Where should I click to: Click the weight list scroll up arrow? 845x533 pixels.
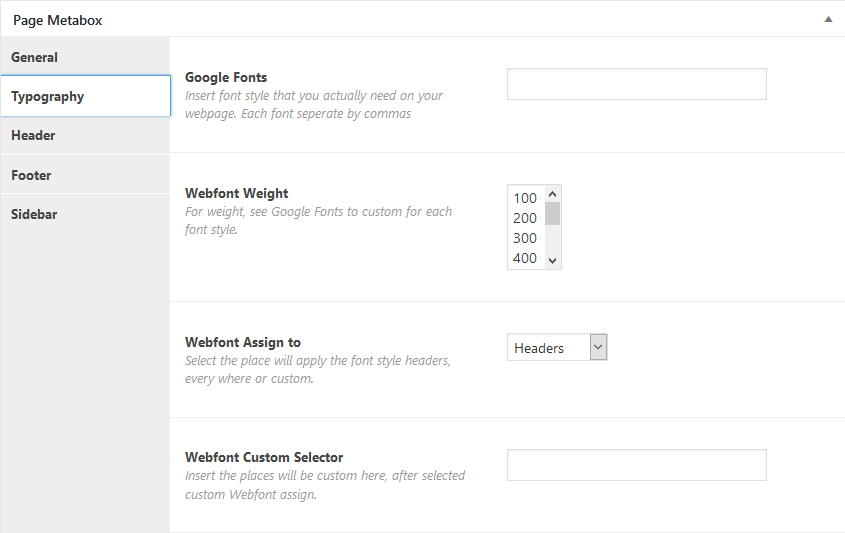(552, 193)
